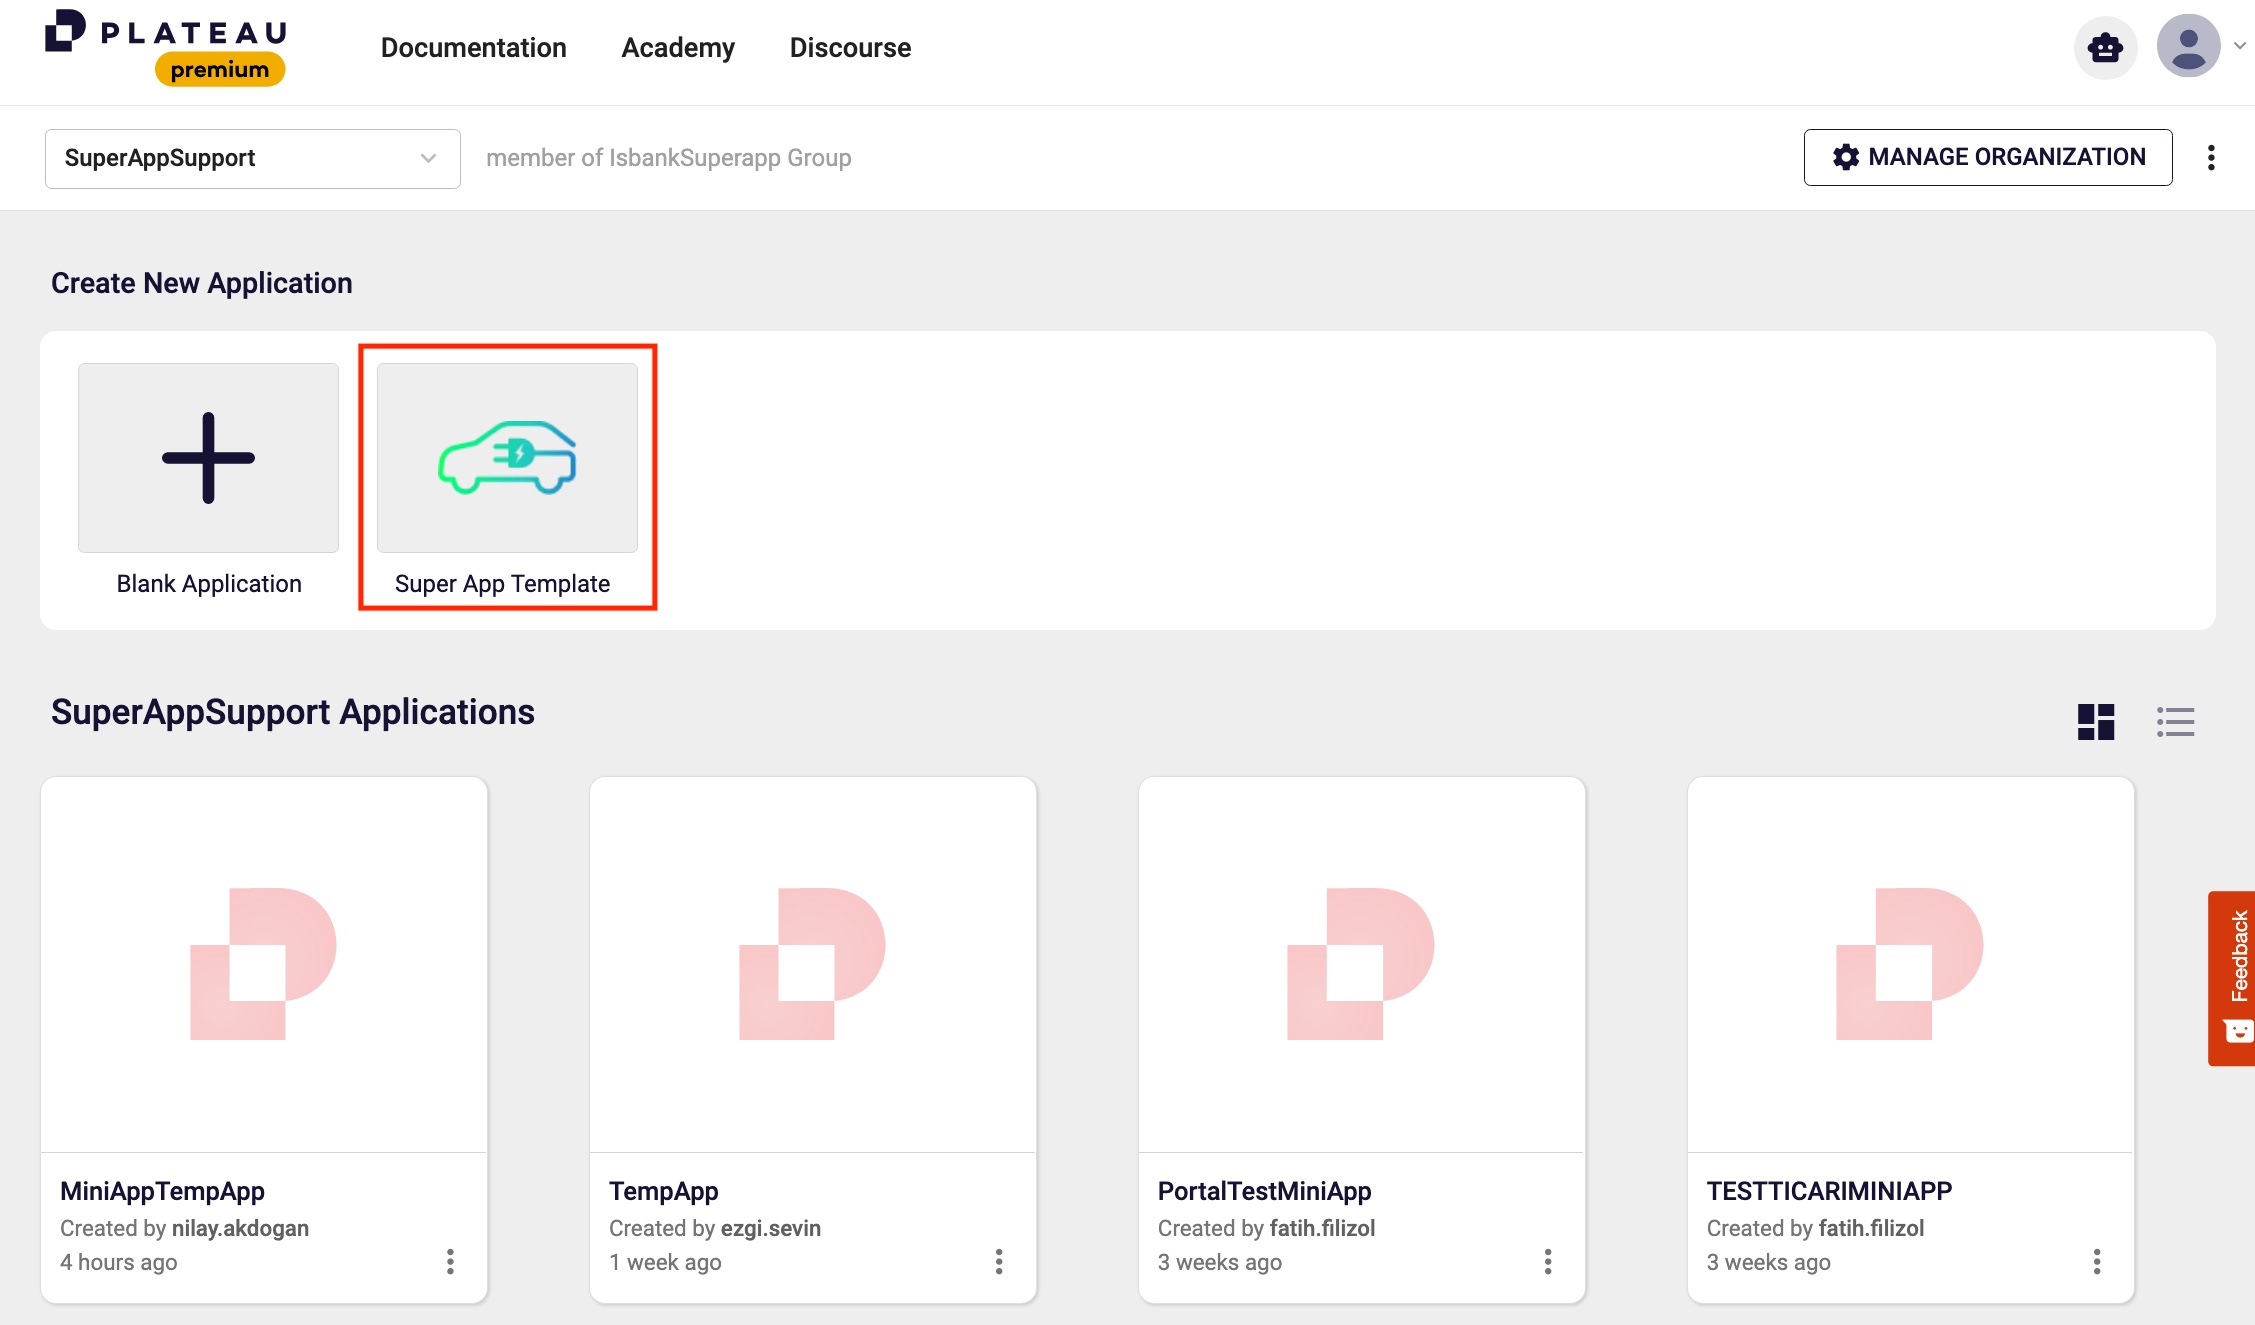Click the Manage Organization button
This screenshot has height=1325, width=2255.
[1987, 157]
